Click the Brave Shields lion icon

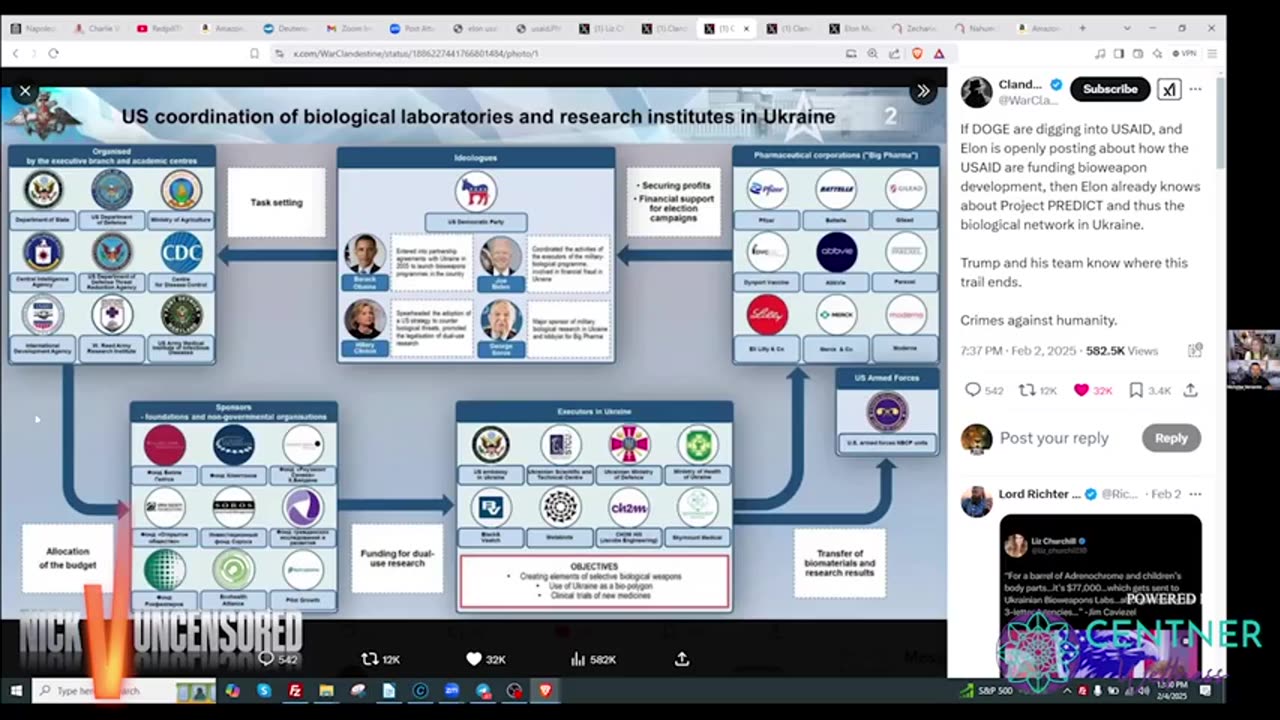[917, 53]
